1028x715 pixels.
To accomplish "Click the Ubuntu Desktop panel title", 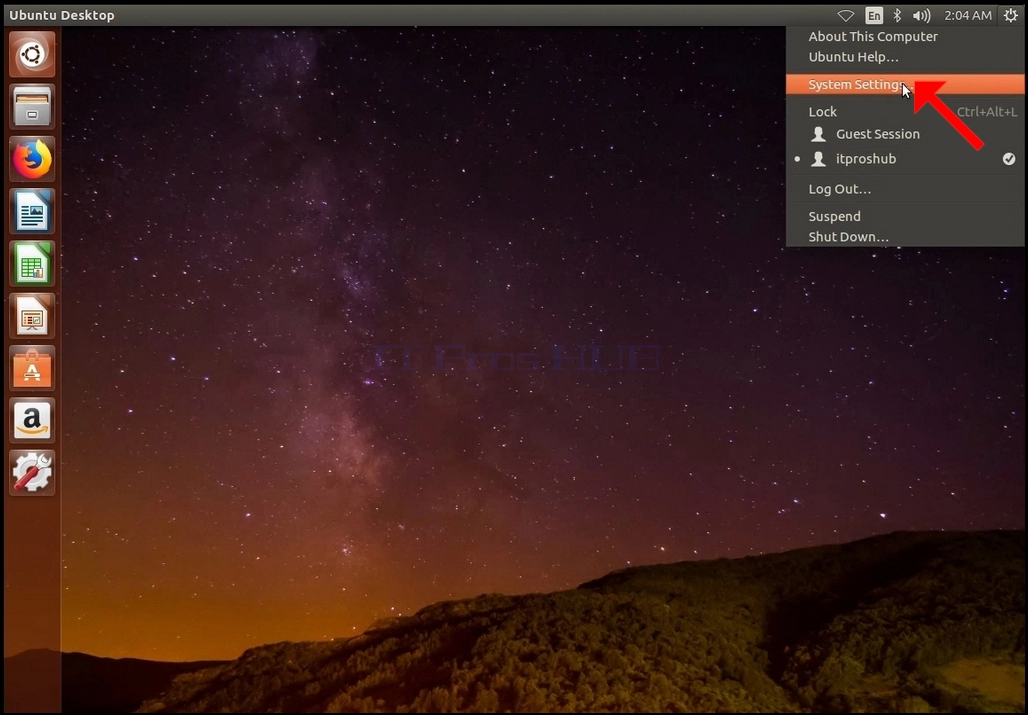I will pos(62,15).
